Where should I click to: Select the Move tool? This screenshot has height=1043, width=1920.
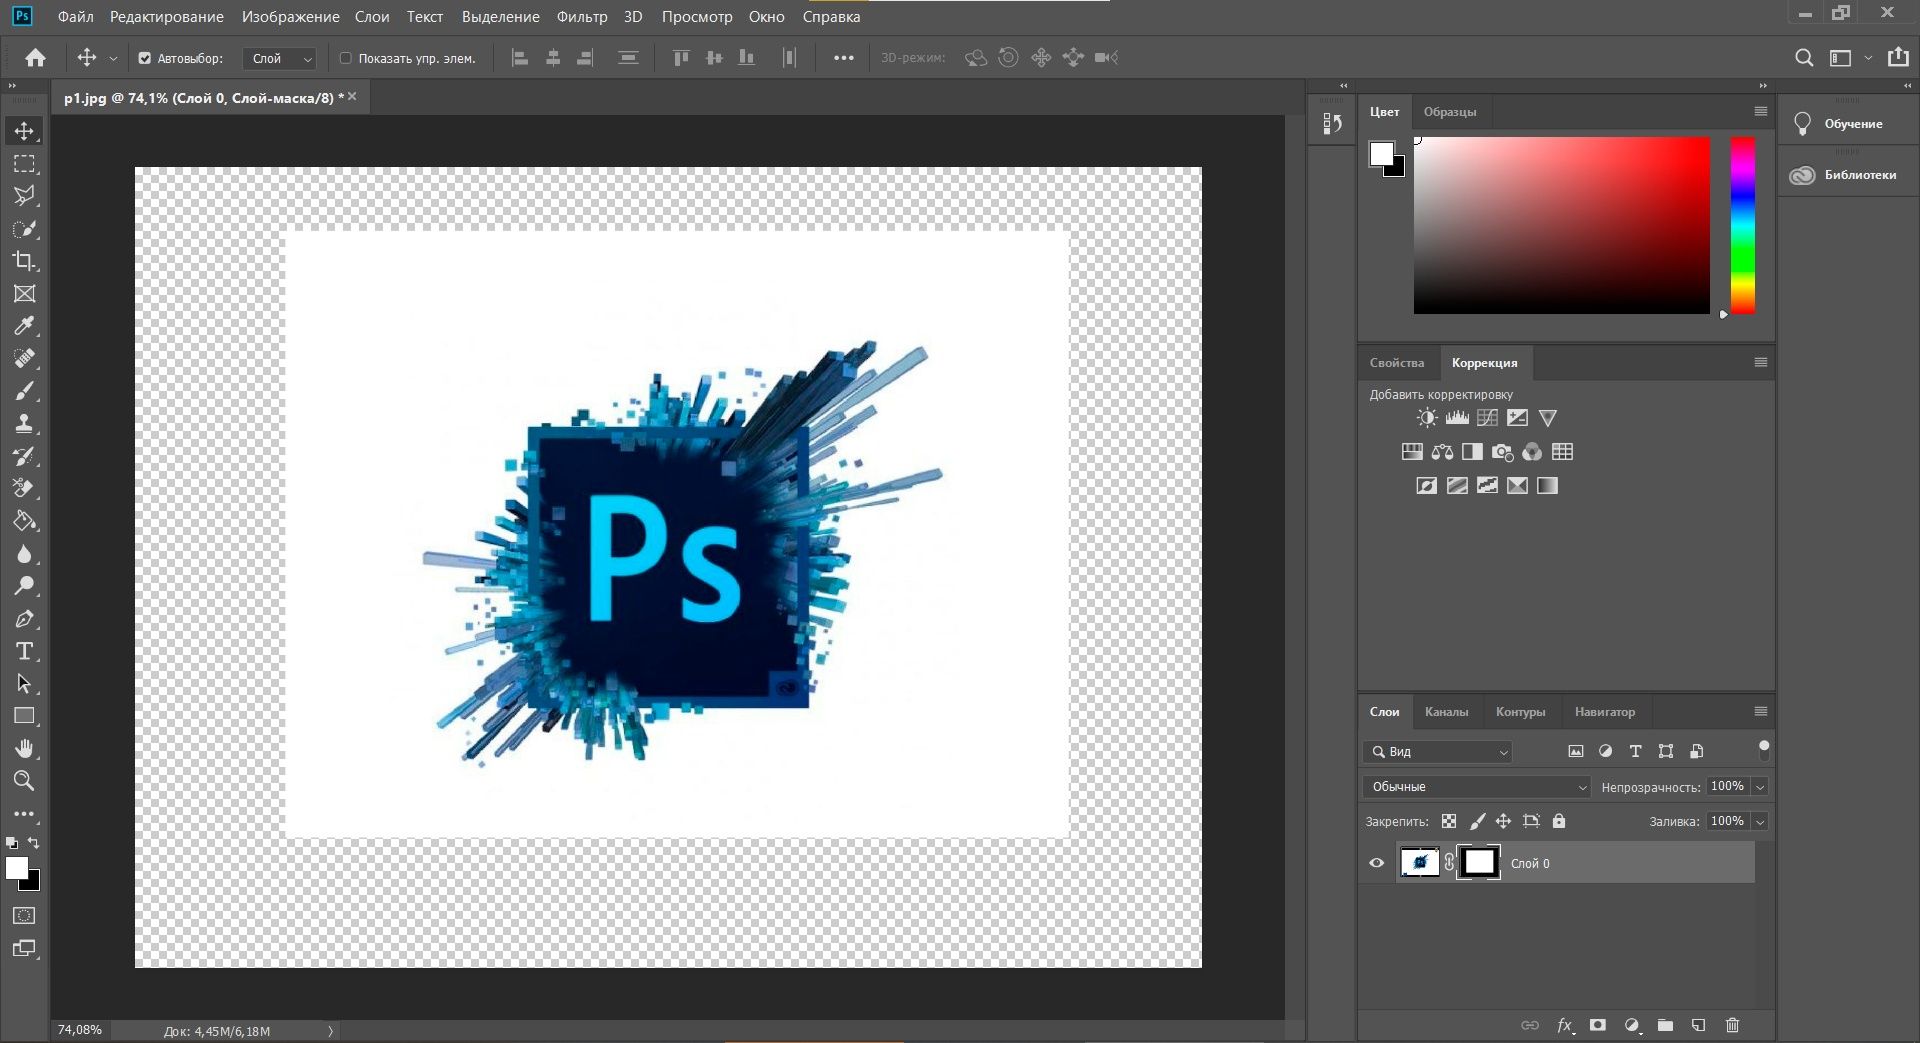24,131
